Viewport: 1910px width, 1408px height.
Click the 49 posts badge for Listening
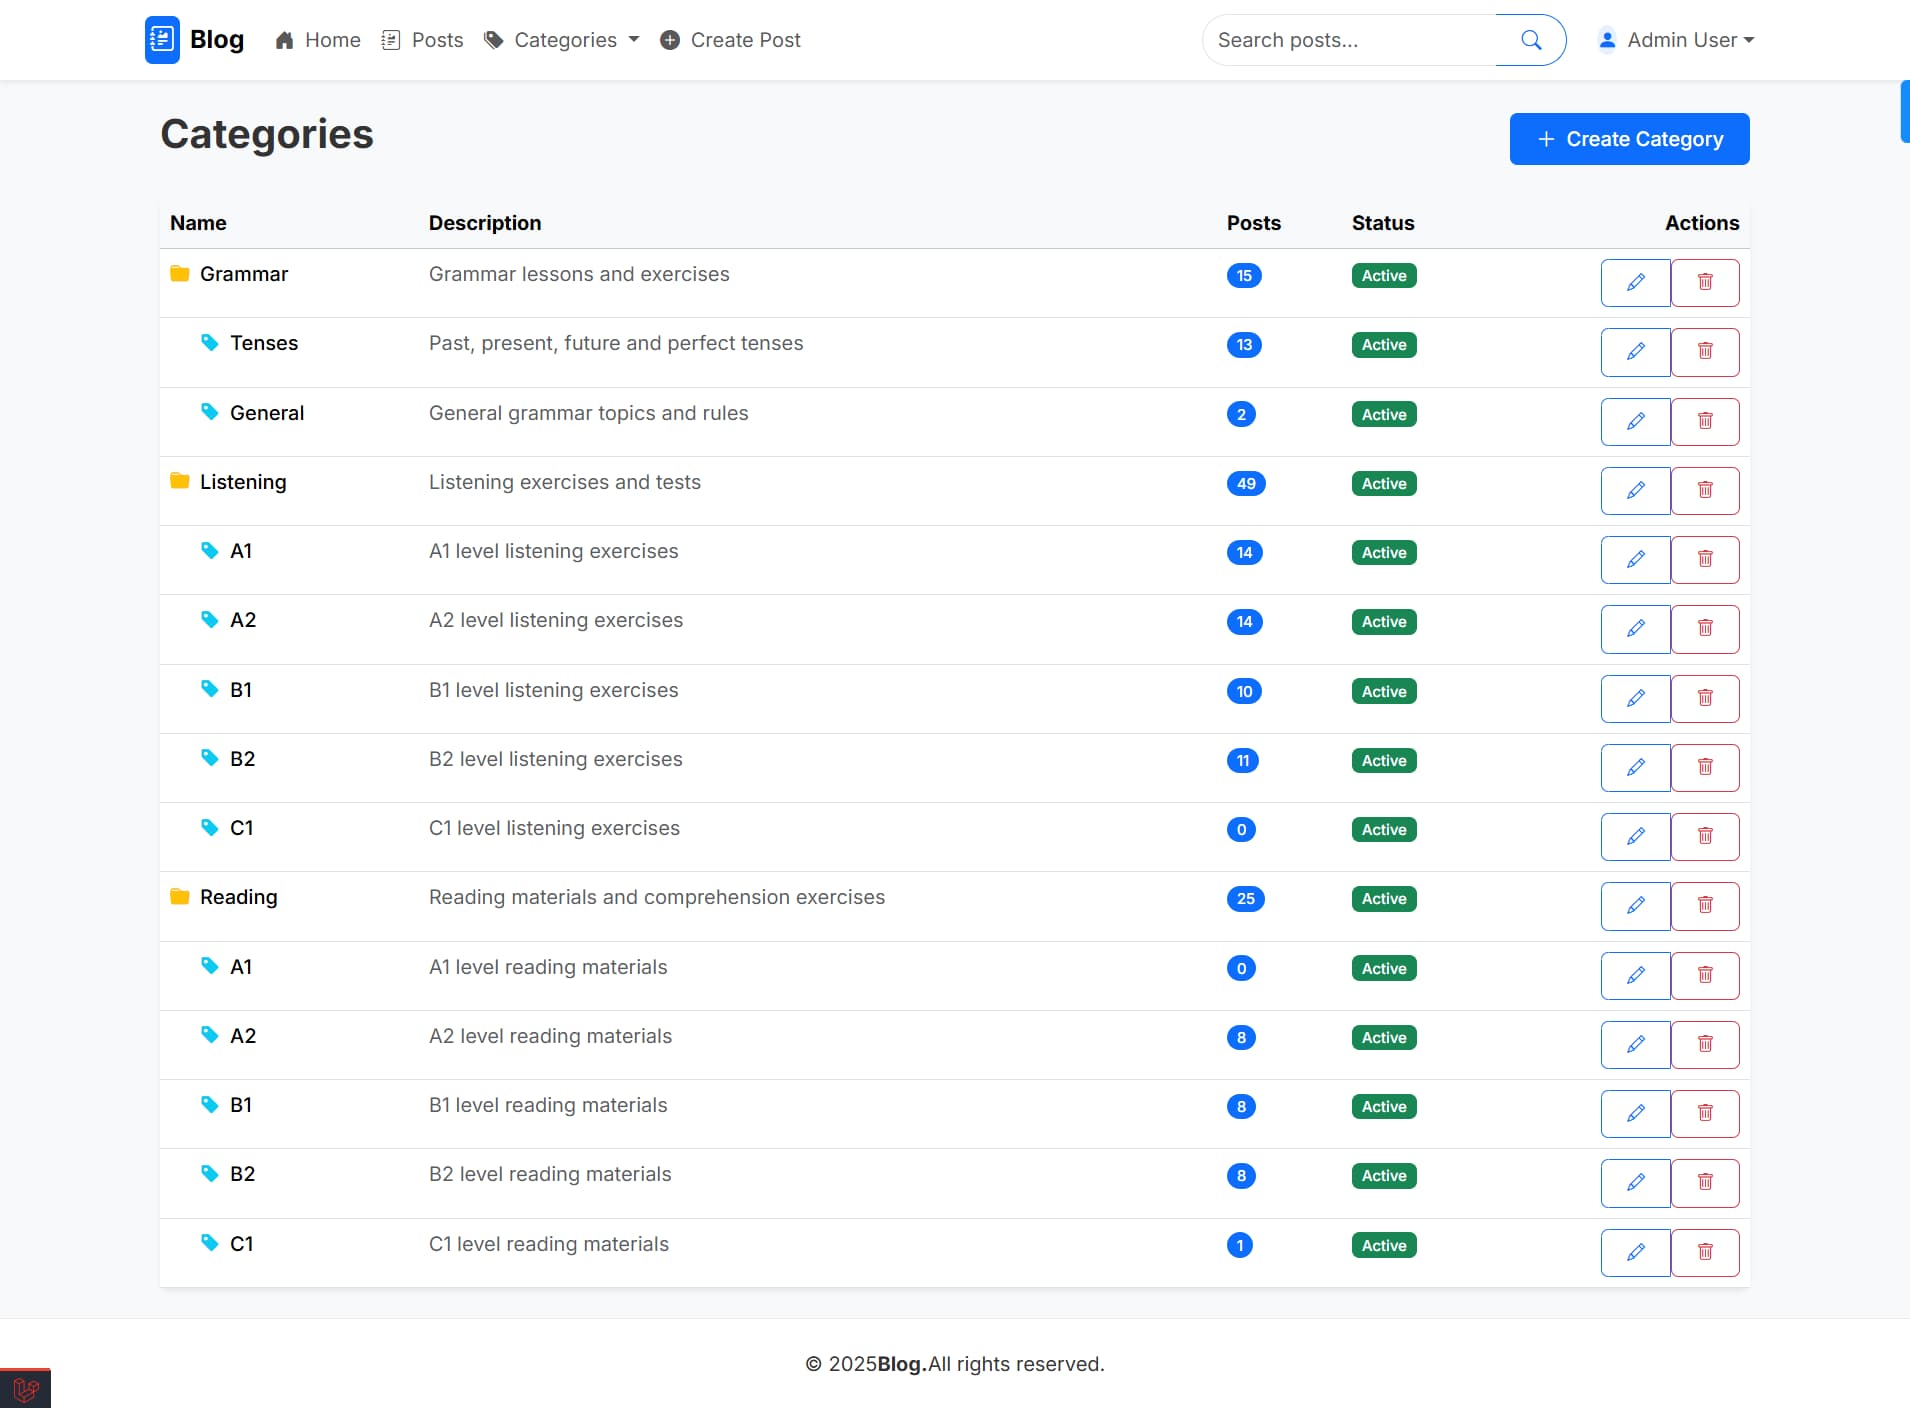pyautogui.click(x=1245, y=484)
